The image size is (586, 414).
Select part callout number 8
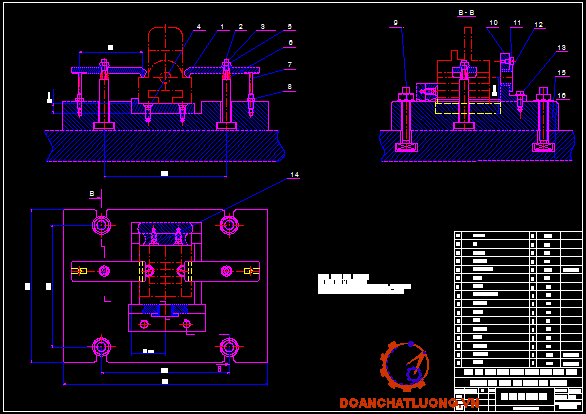coord(290,86)
